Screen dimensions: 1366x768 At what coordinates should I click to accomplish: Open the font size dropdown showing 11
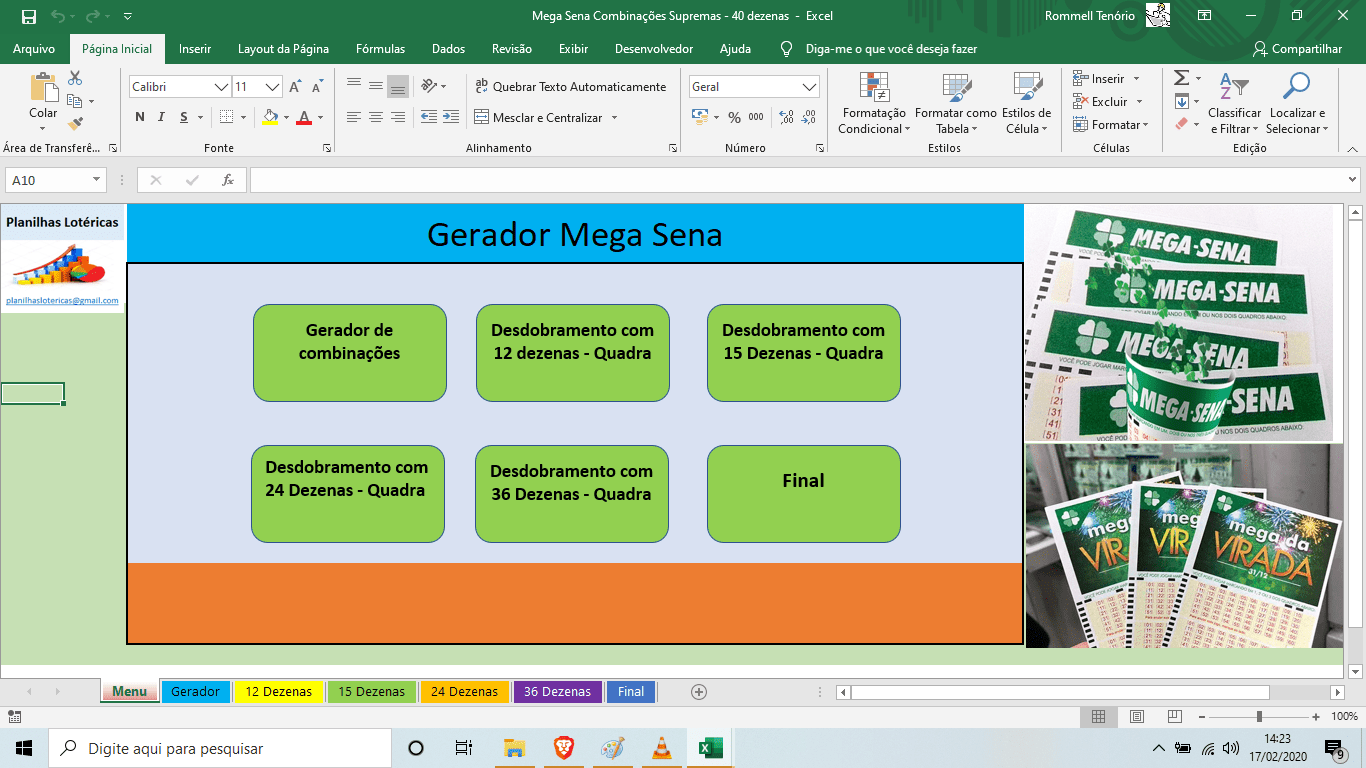272,87
